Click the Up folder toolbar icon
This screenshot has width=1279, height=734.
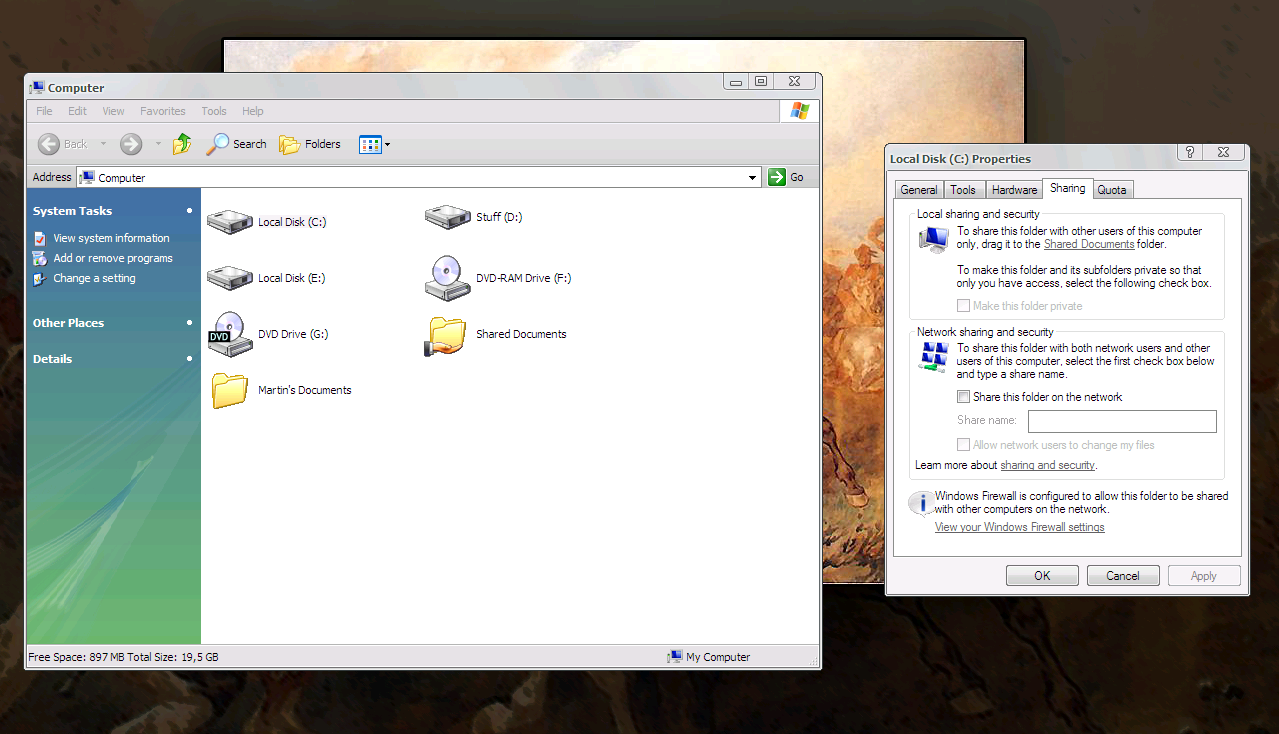(182, 144)
